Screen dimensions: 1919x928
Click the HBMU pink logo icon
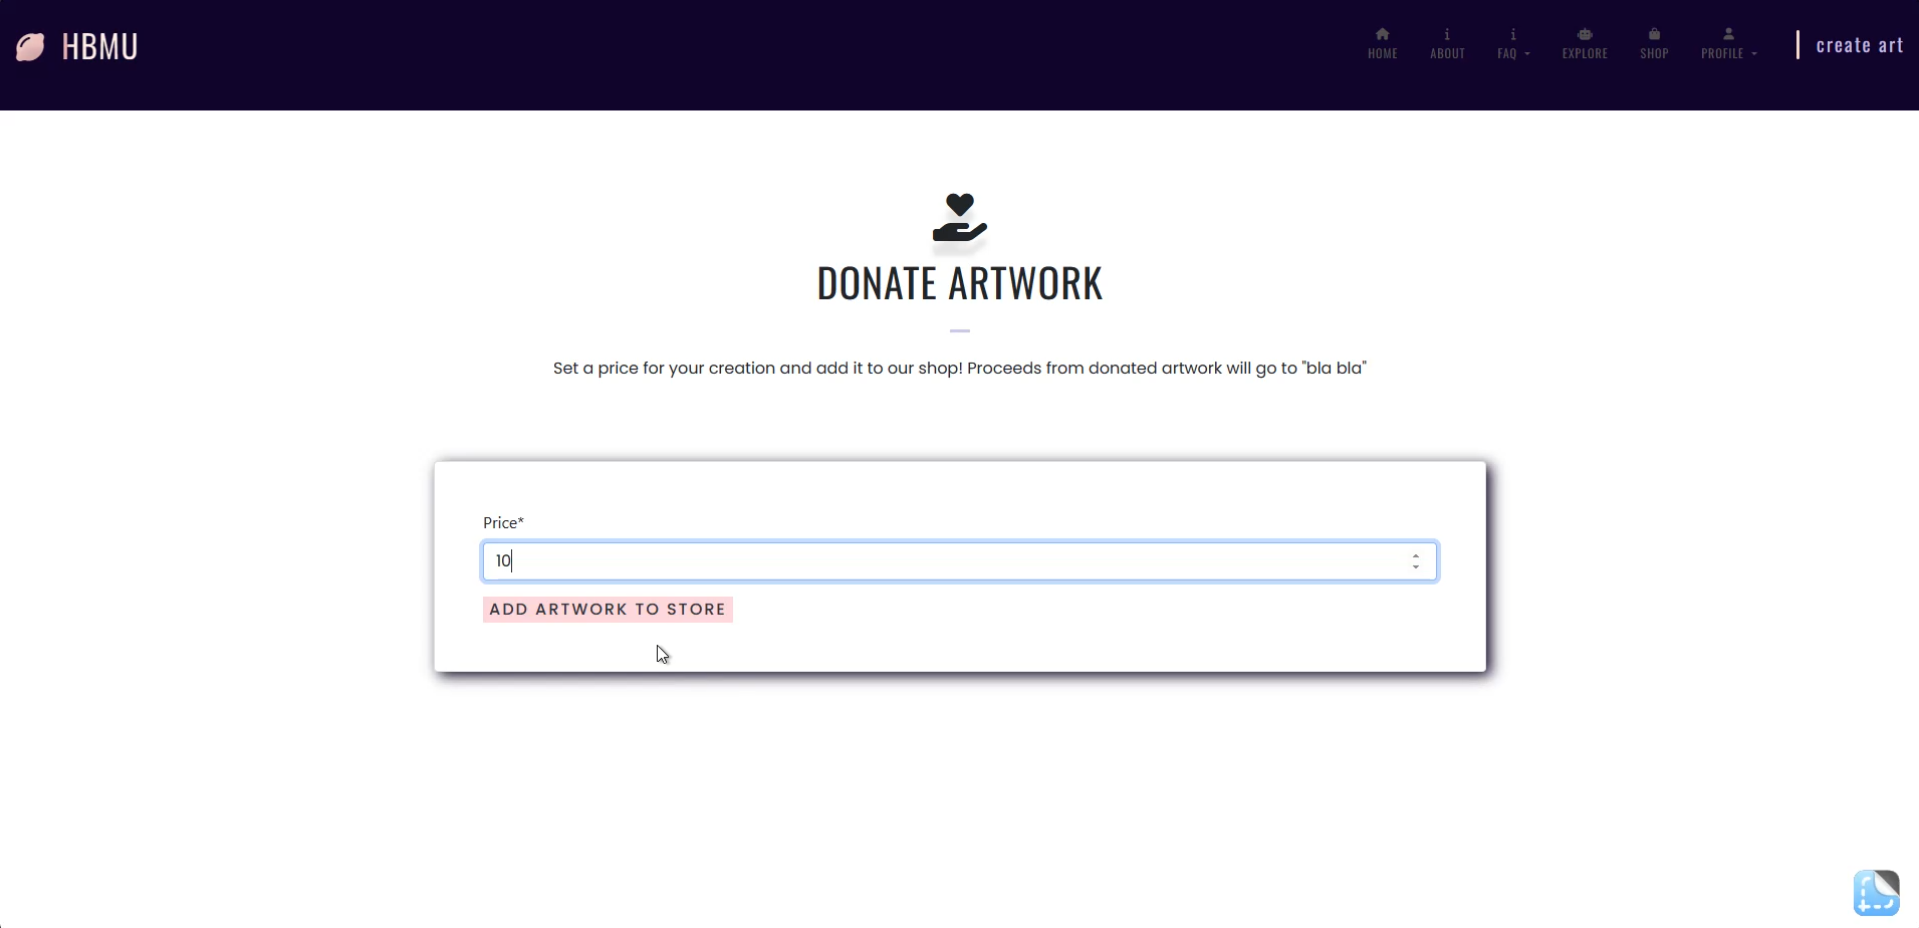(x=31, y=46)
